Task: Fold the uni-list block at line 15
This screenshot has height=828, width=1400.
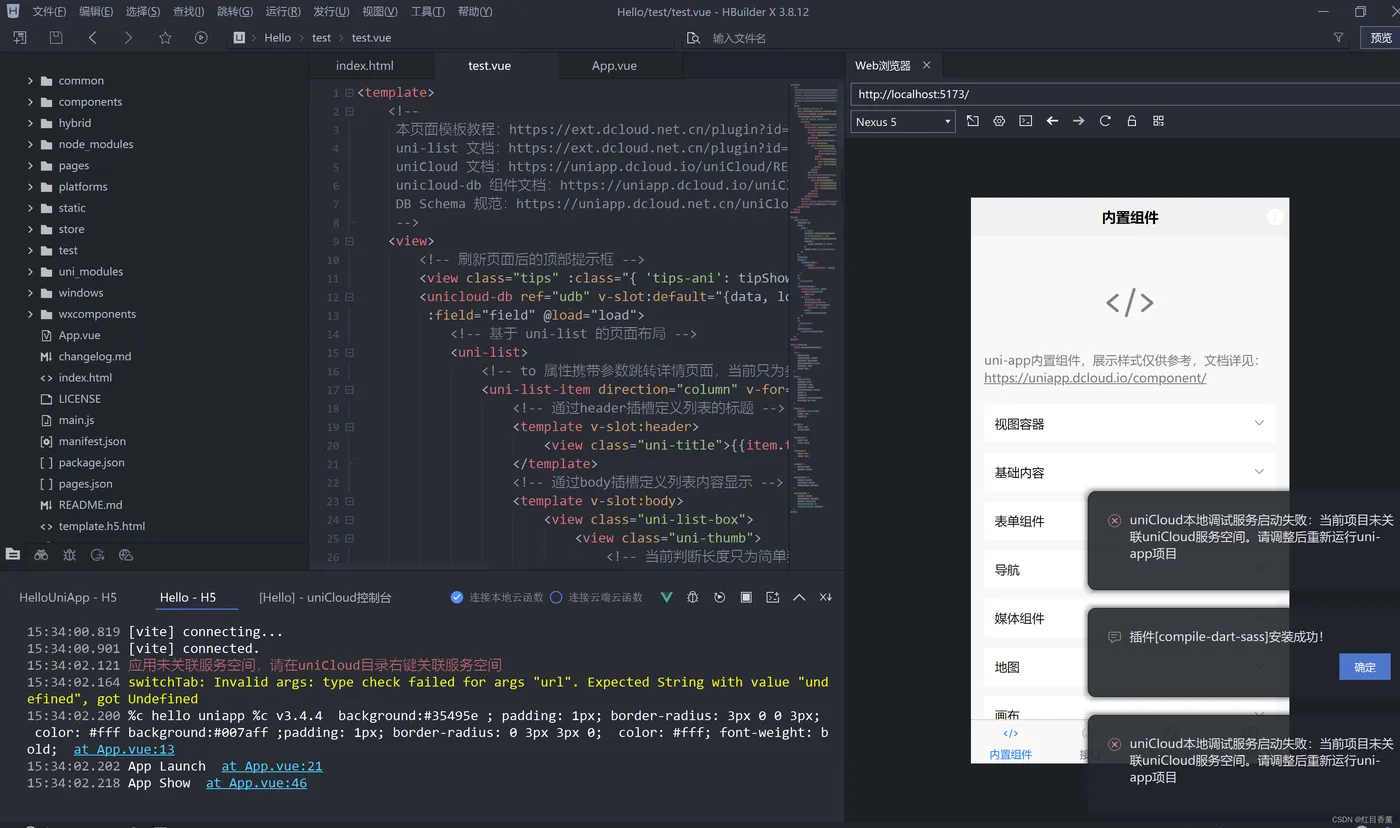Action: pos(349,353)
